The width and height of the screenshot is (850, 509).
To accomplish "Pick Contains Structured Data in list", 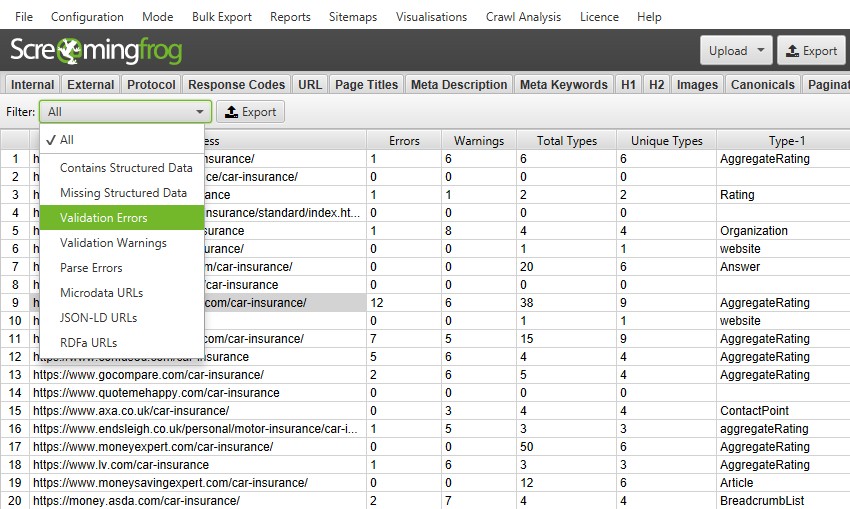I will point(126,168).
